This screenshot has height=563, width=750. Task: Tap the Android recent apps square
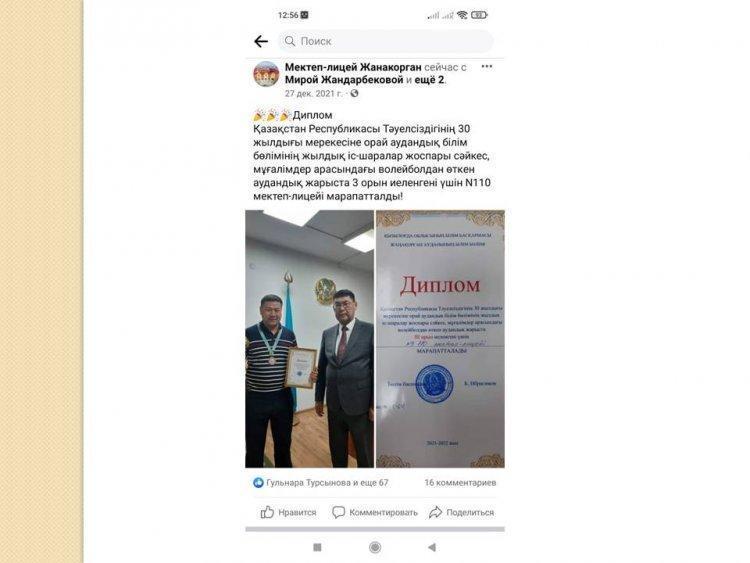pos(317,547)
